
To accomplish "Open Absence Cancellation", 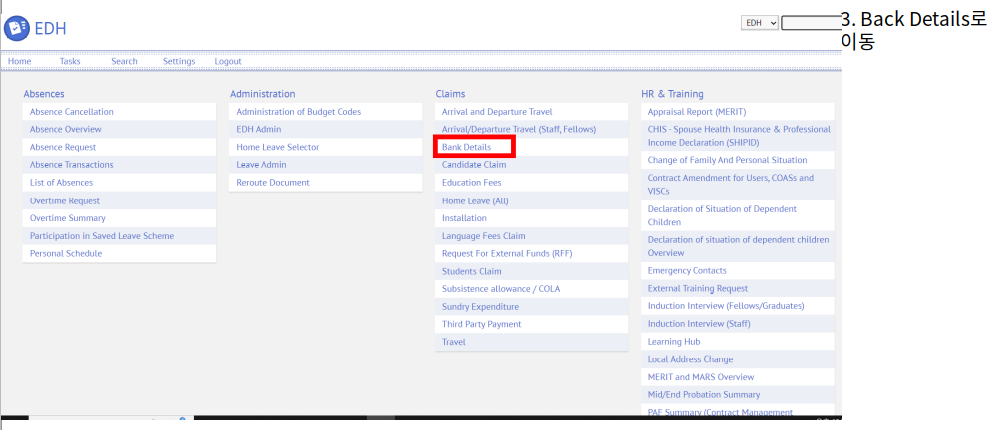I will pyautogui.click(x=72, y=112).
